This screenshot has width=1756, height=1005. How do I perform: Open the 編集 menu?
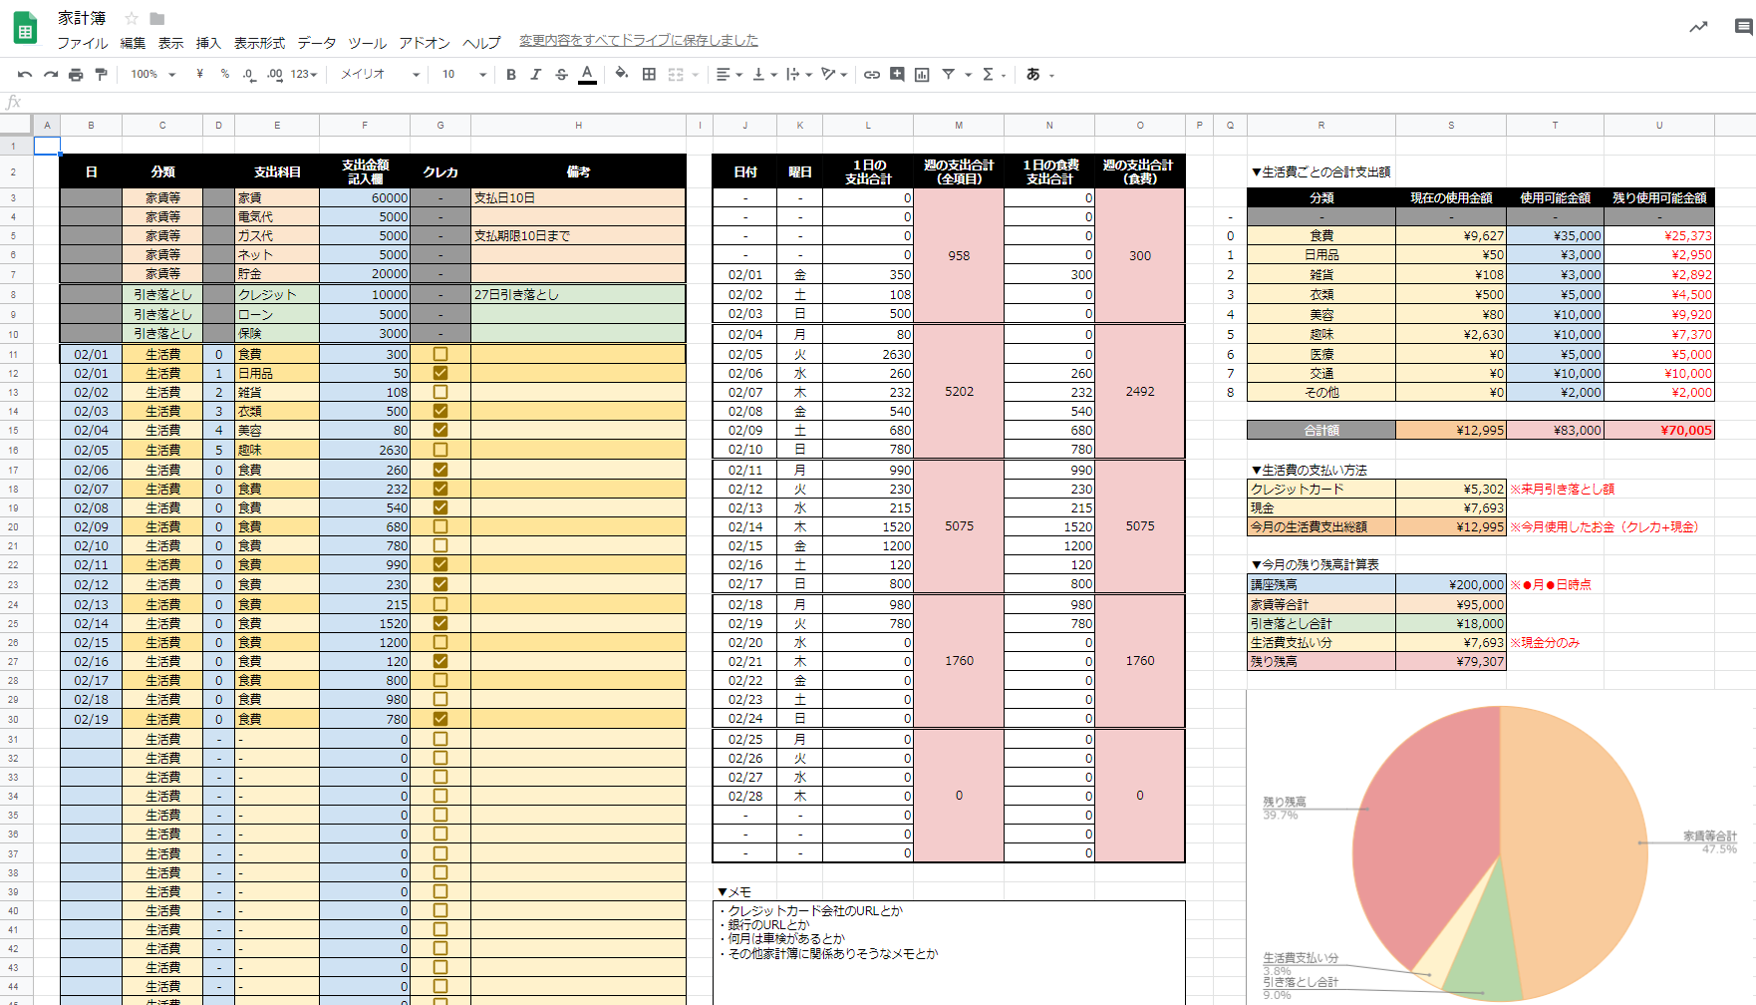coord(132,43)
